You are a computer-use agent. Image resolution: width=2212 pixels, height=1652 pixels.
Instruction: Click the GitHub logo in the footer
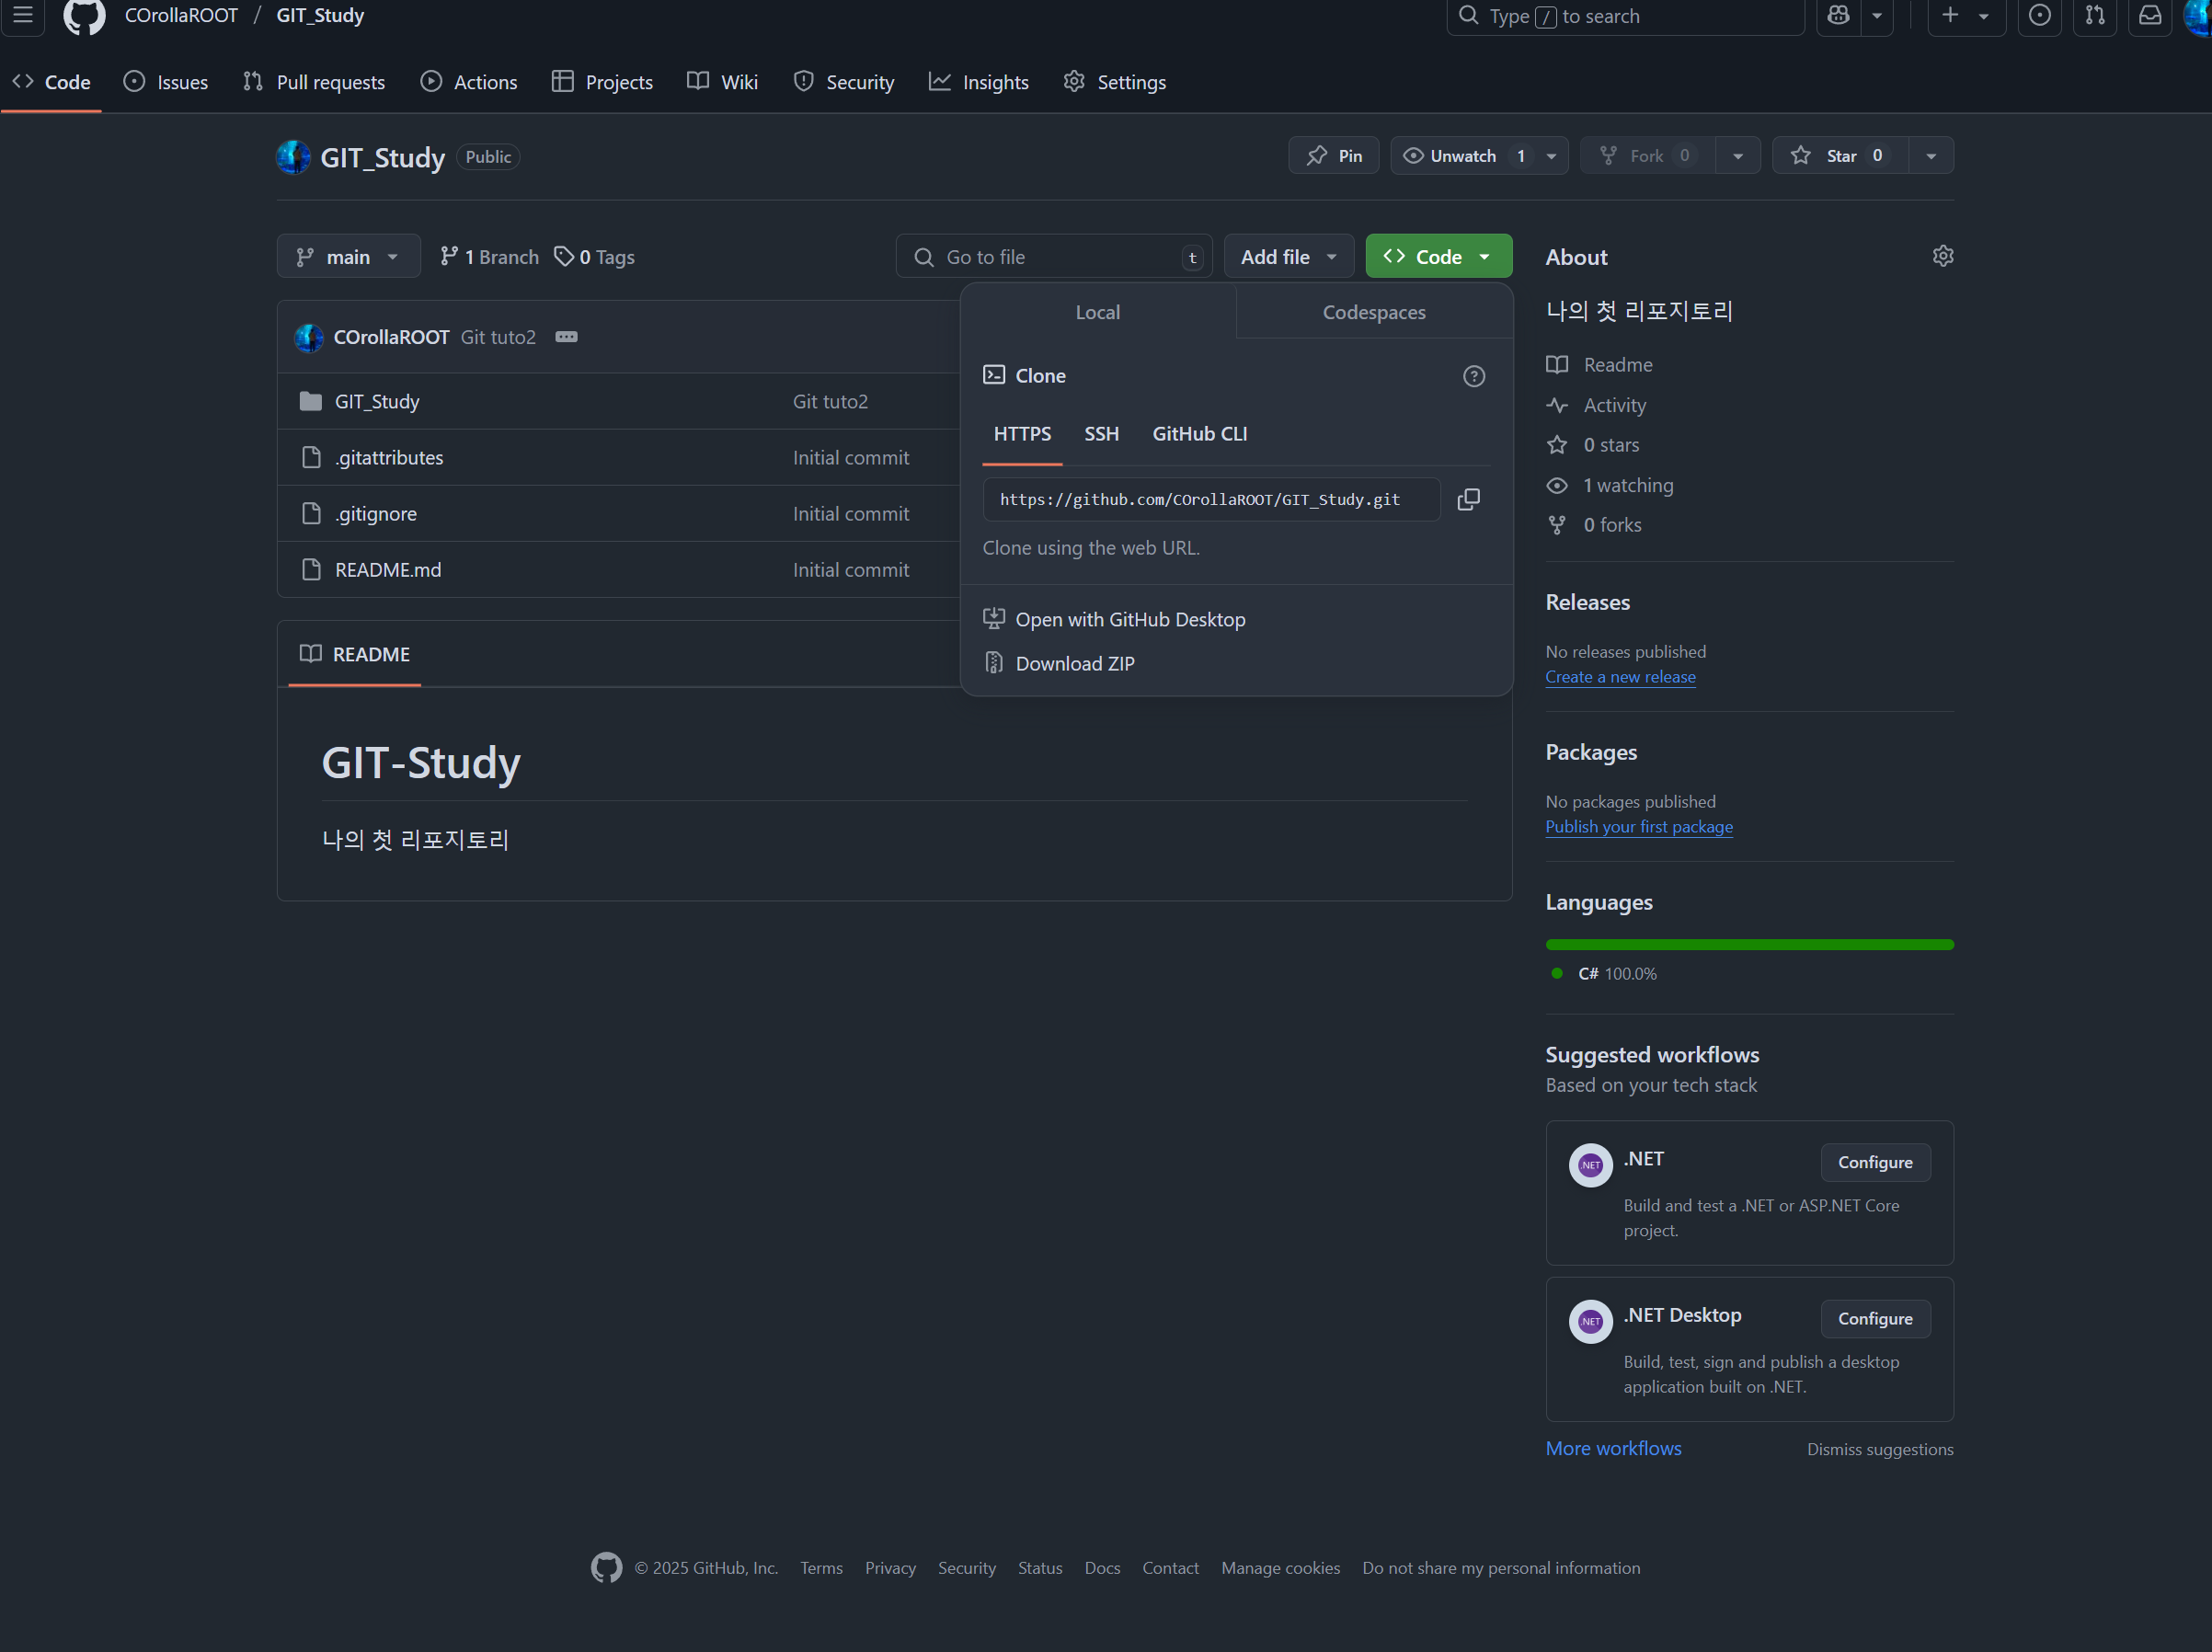click(x=606, y=1567)
